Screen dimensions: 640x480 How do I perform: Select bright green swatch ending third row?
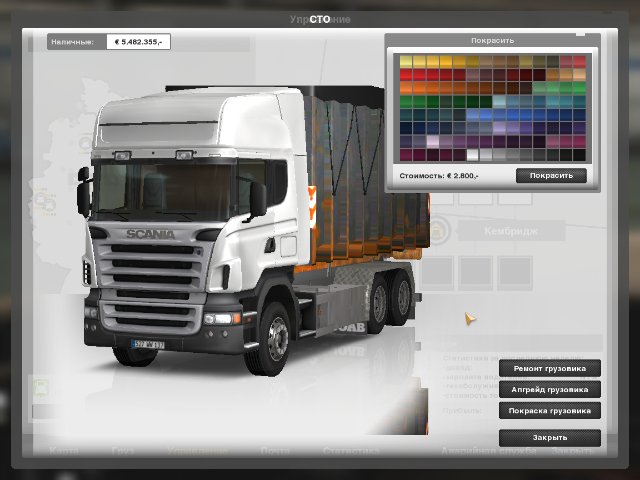[x=579, y=88]
